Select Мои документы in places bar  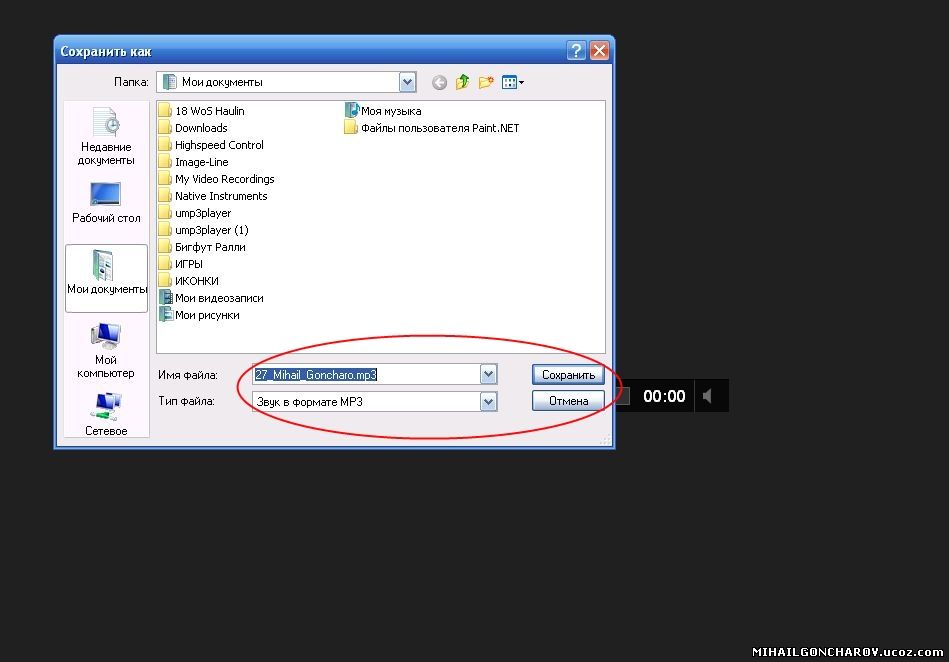[x=107, y=278]
